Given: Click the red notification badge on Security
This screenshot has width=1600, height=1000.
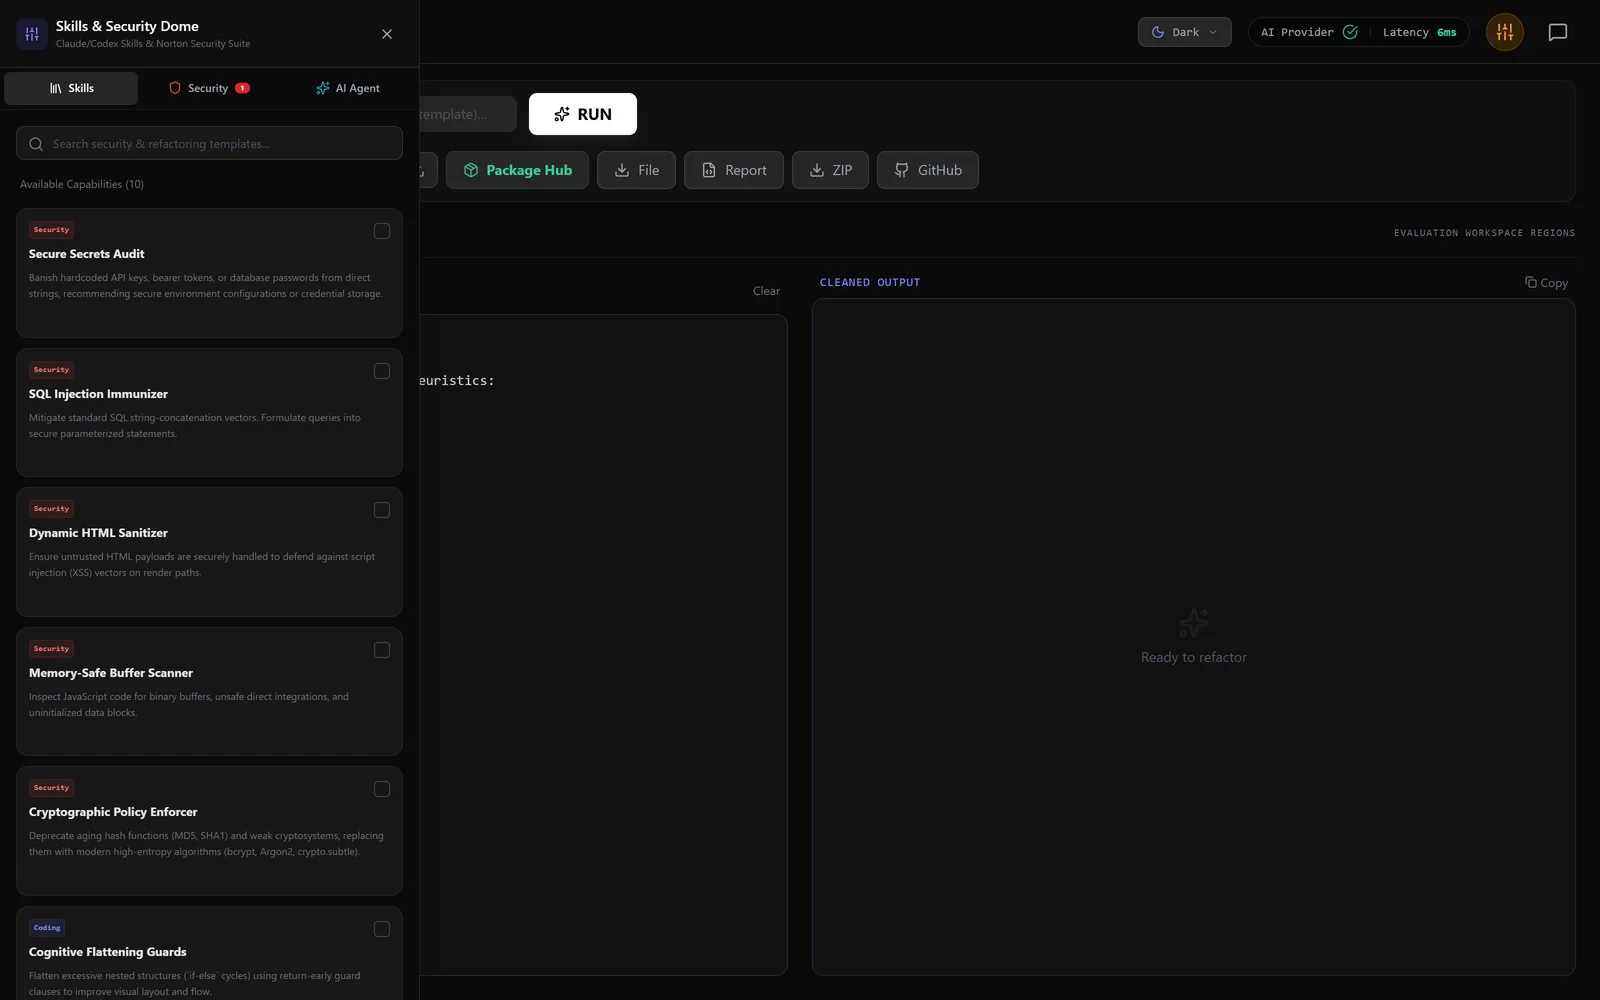Looking at the screenshot, I should click(242, 88).
